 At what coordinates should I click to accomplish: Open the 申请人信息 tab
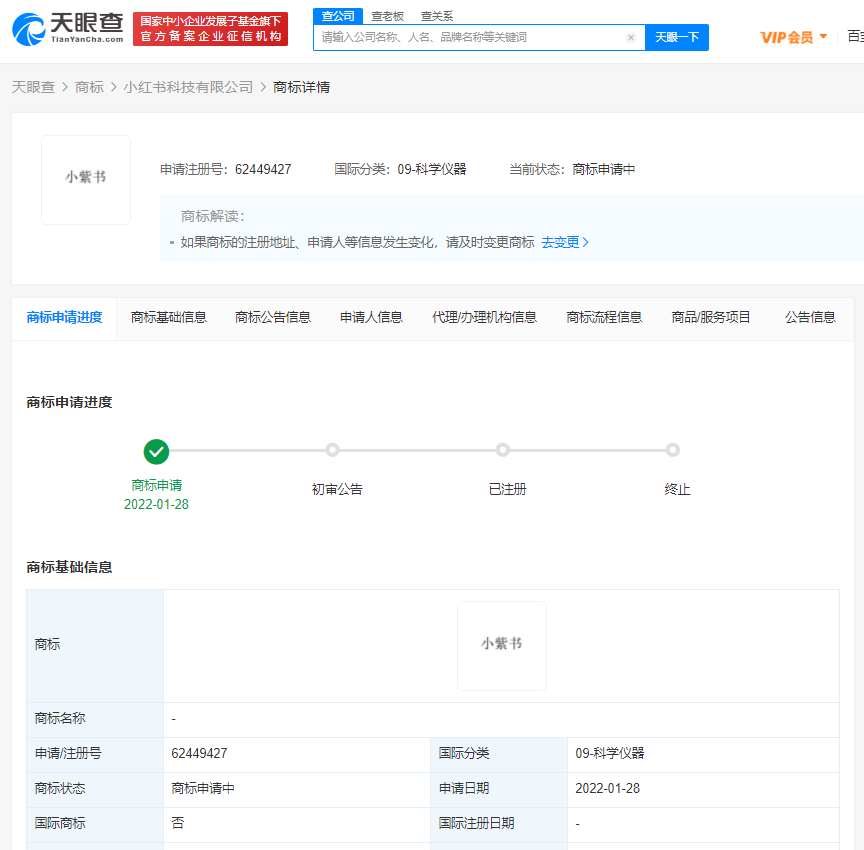(x=370, y=315)
